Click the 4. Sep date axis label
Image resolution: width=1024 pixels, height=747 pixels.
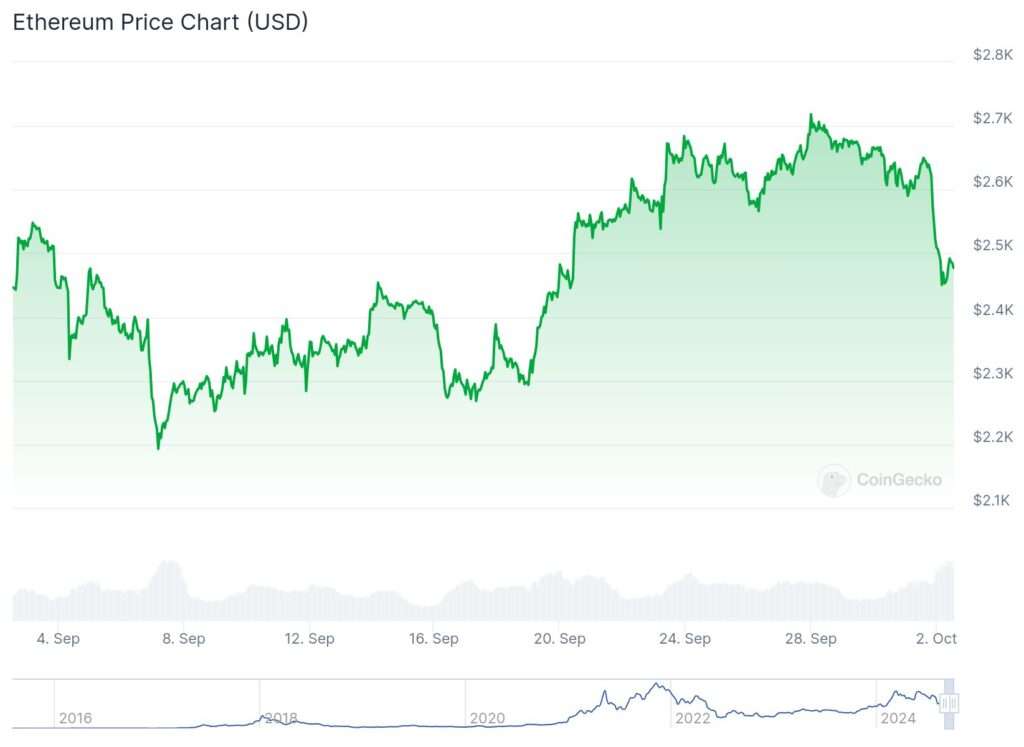coord(58,639)
